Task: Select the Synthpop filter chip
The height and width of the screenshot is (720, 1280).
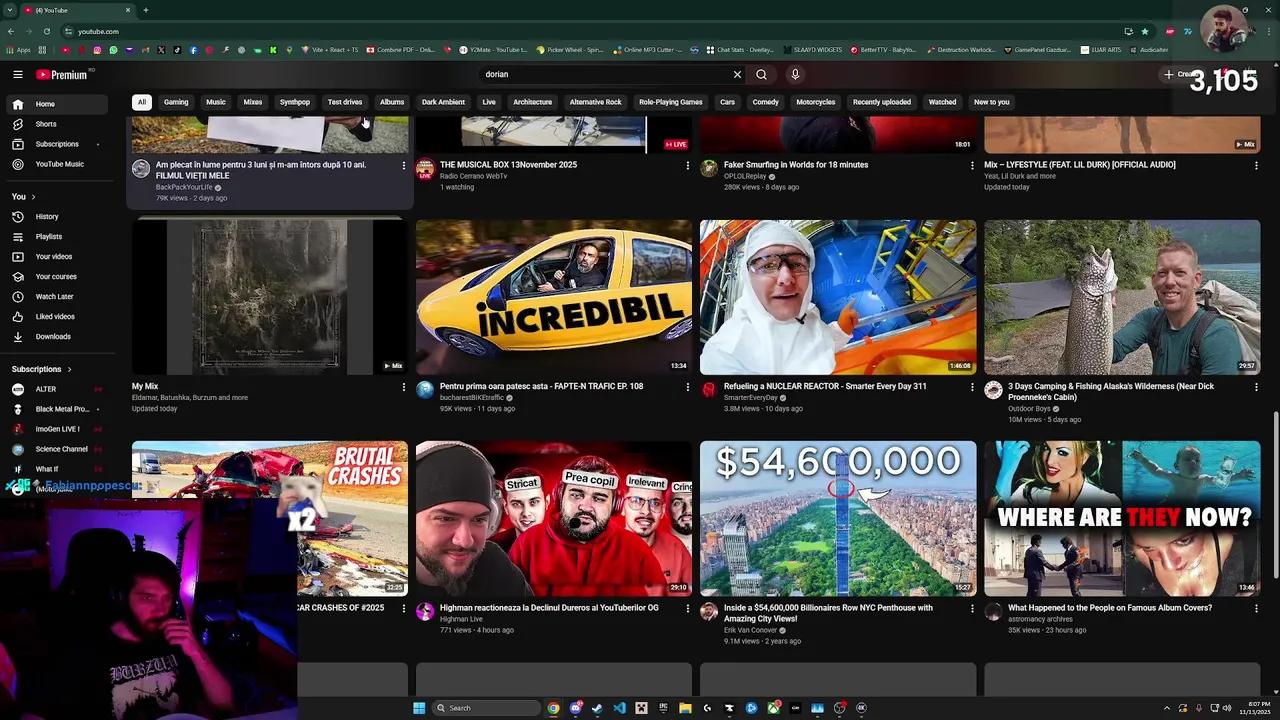Action: click(295, 102)
